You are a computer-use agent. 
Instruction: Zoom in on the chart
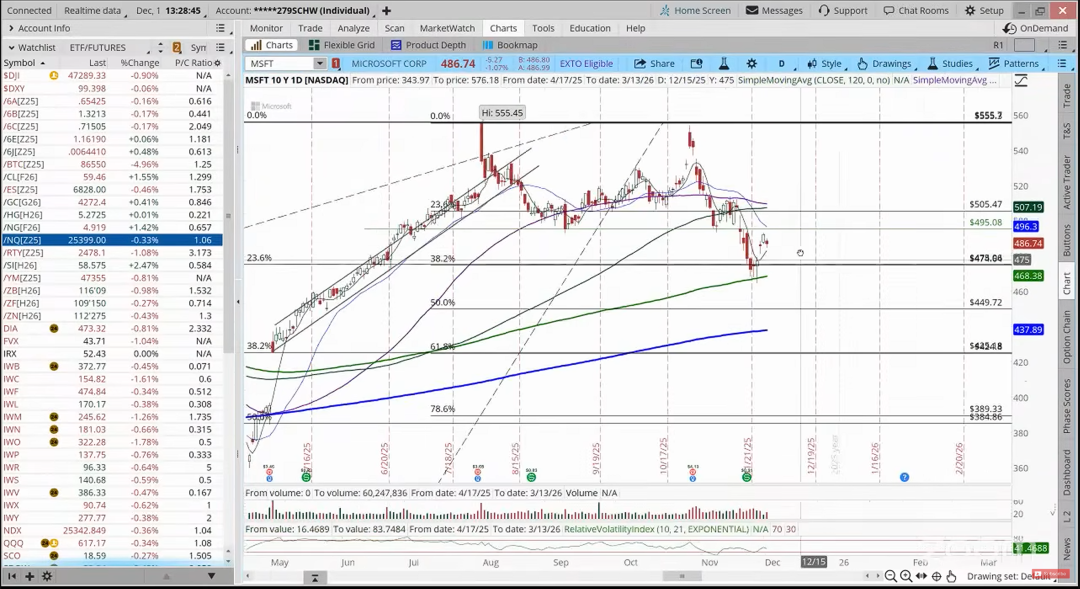[x=906, y=576]
